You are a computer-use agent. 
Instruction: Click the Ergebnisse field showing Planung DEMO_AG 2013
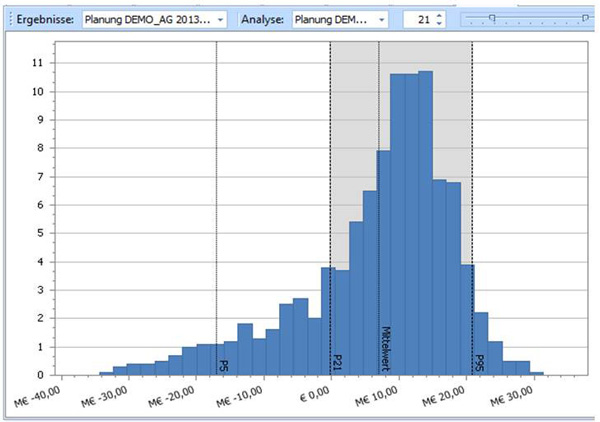(147, 19)
